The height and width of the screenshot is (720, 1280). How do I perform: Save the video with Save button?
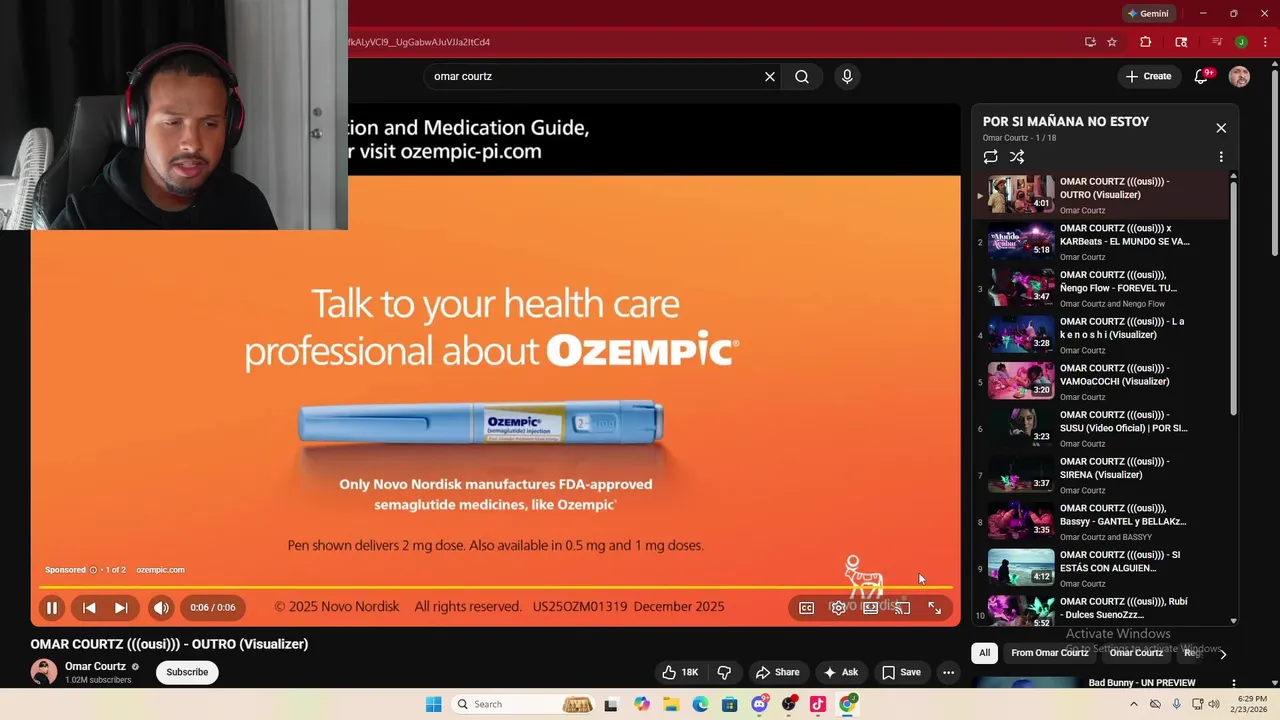(x=900, y=672)
